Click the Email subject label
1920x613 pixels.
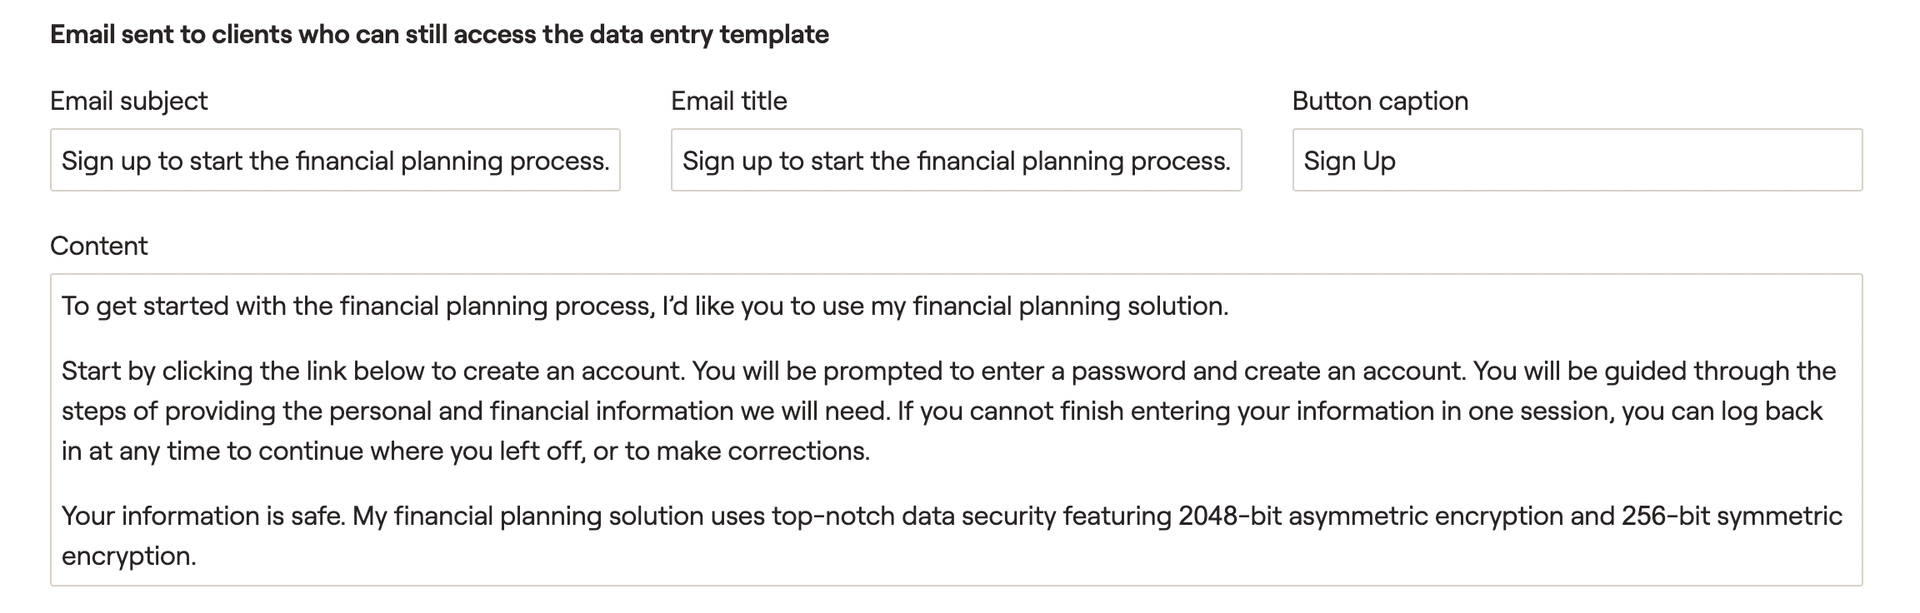point(129,101)
